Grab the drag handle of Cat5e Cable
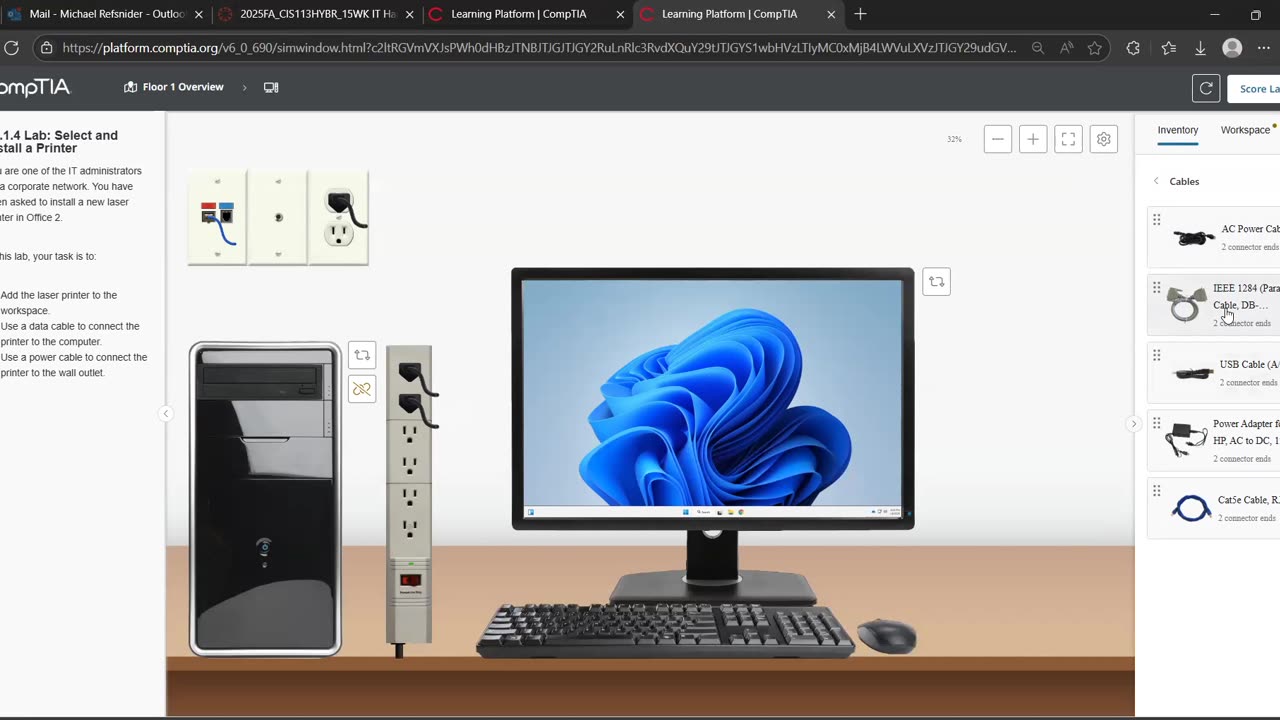1280x720 pixels. [1156, 490]
